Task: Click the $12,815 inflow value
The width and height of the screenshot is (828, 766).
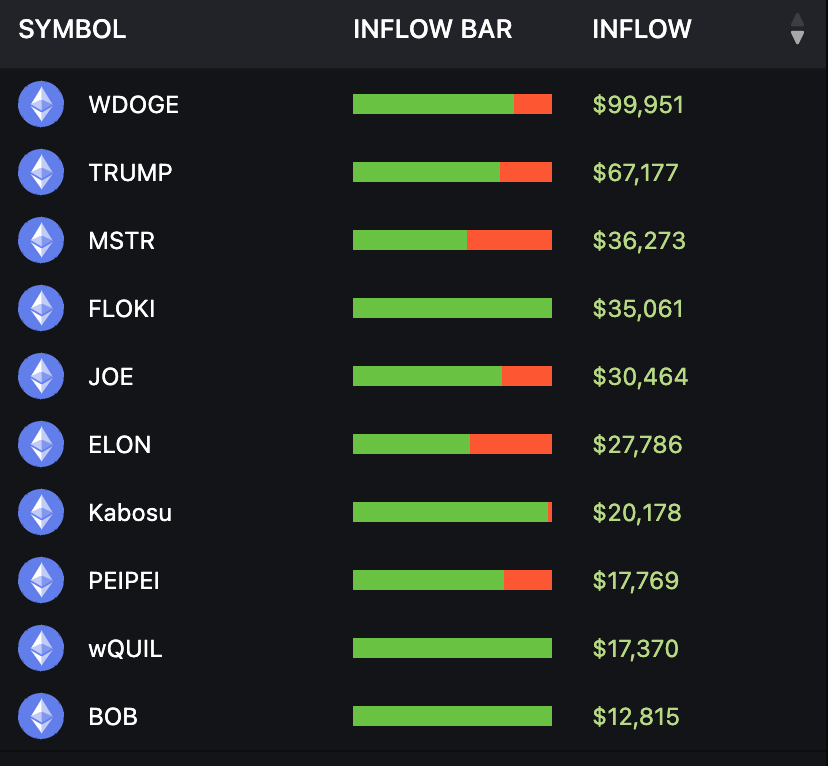Action: pos(636,716)
